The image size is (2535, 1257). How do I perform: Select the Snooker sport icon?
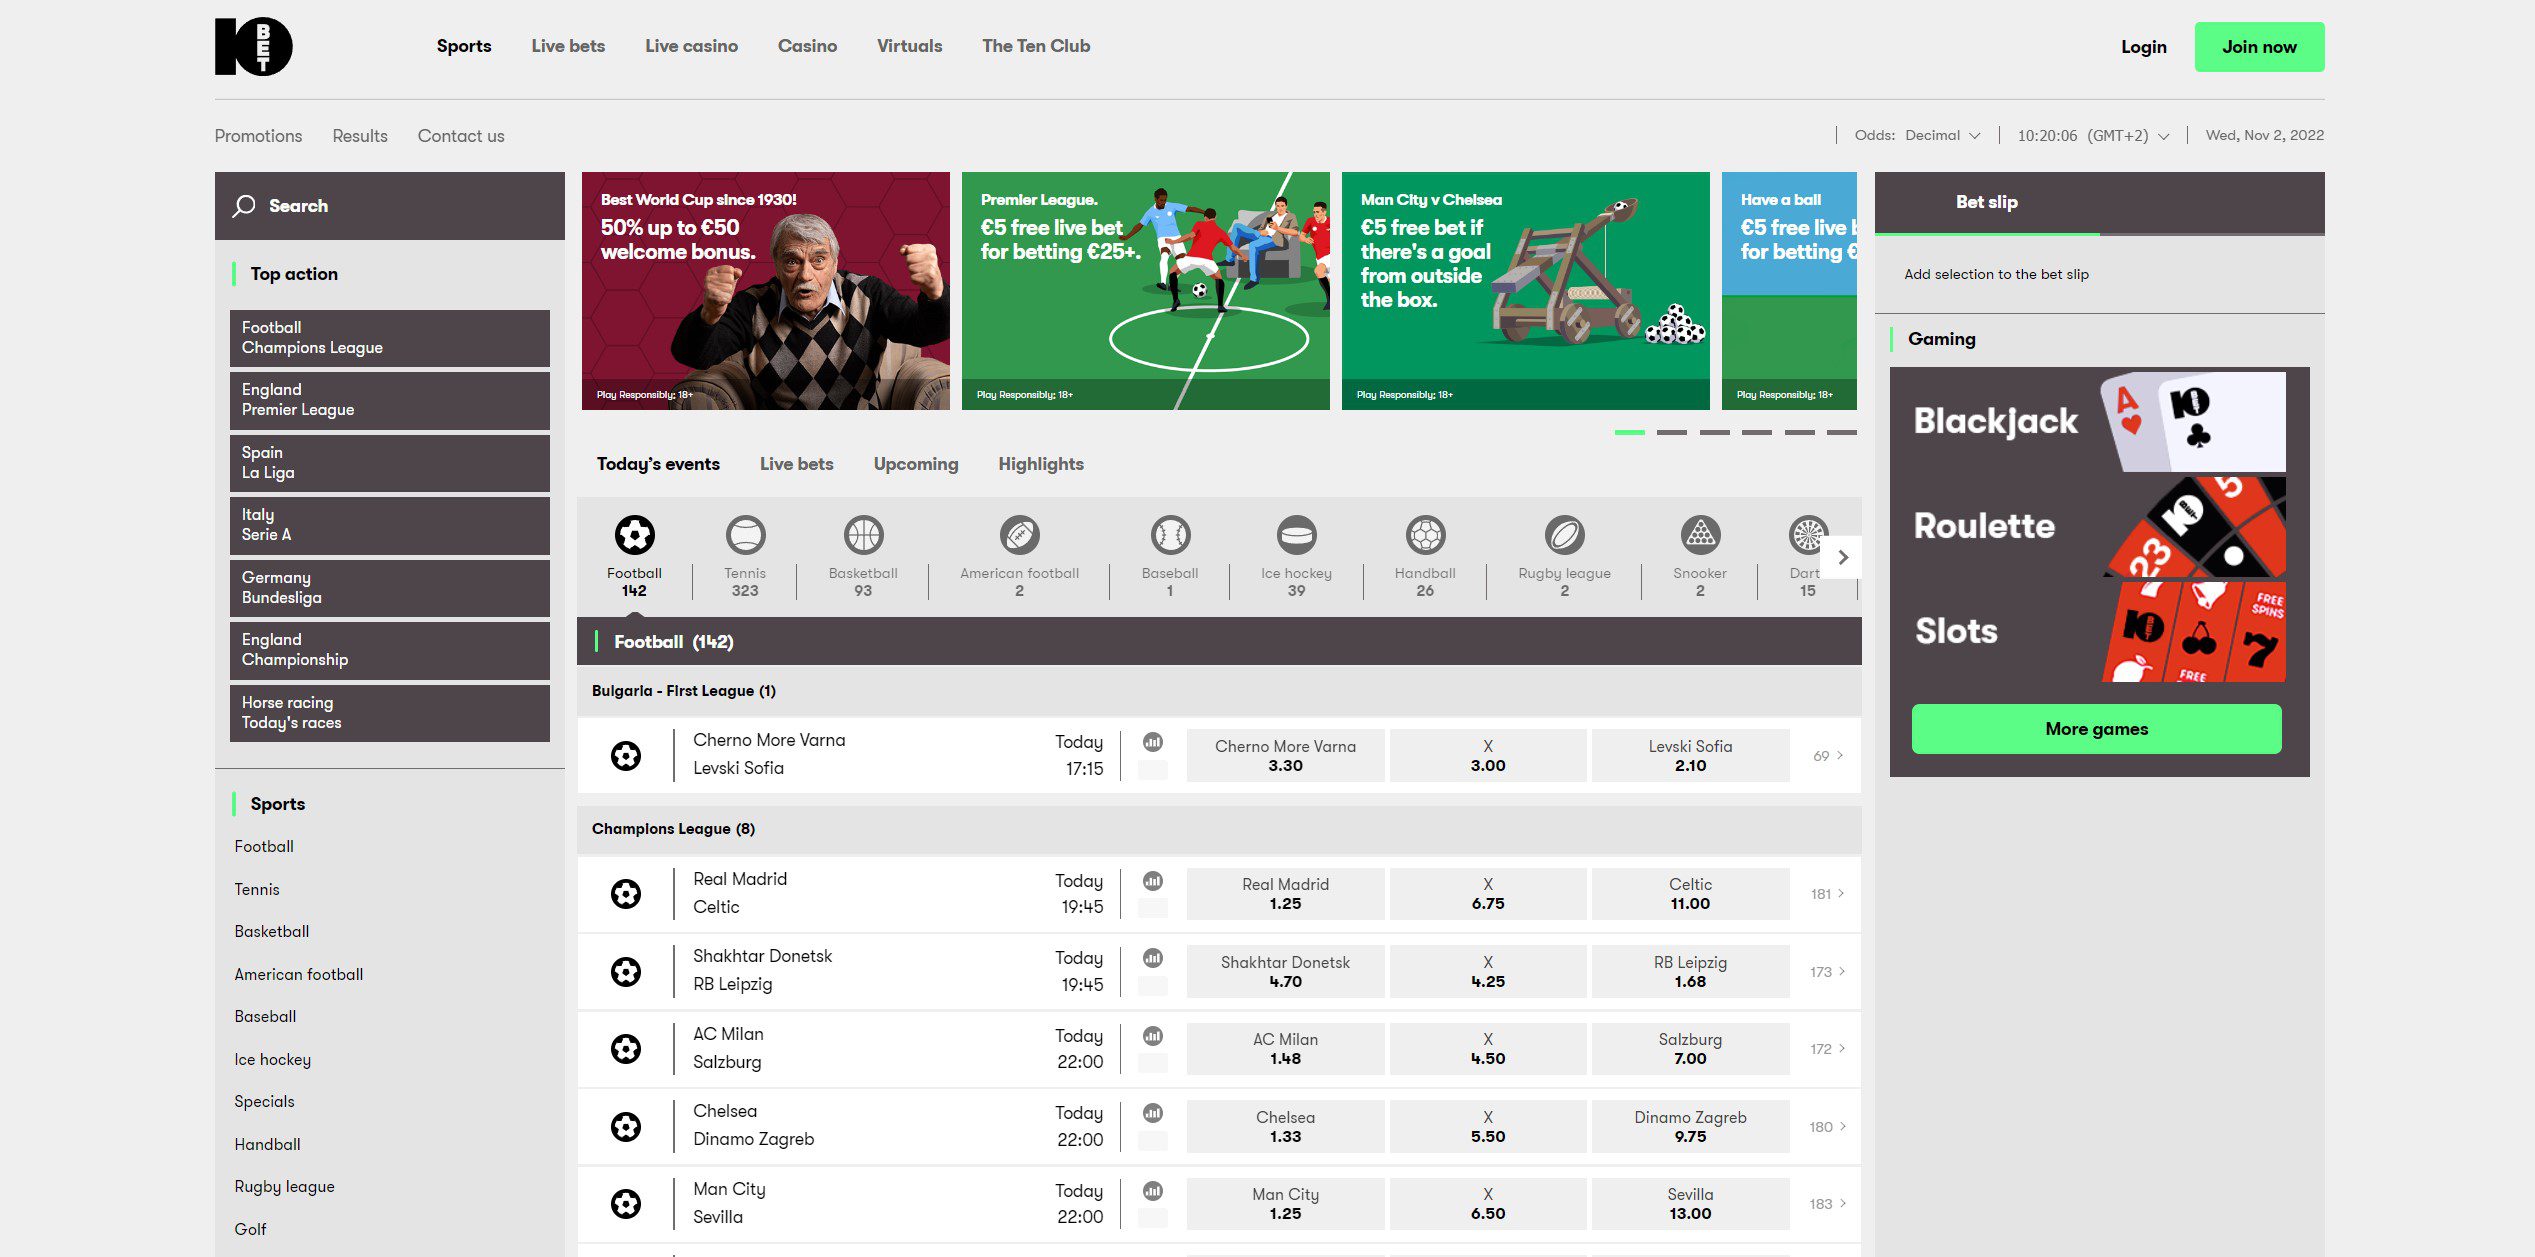1700,535
